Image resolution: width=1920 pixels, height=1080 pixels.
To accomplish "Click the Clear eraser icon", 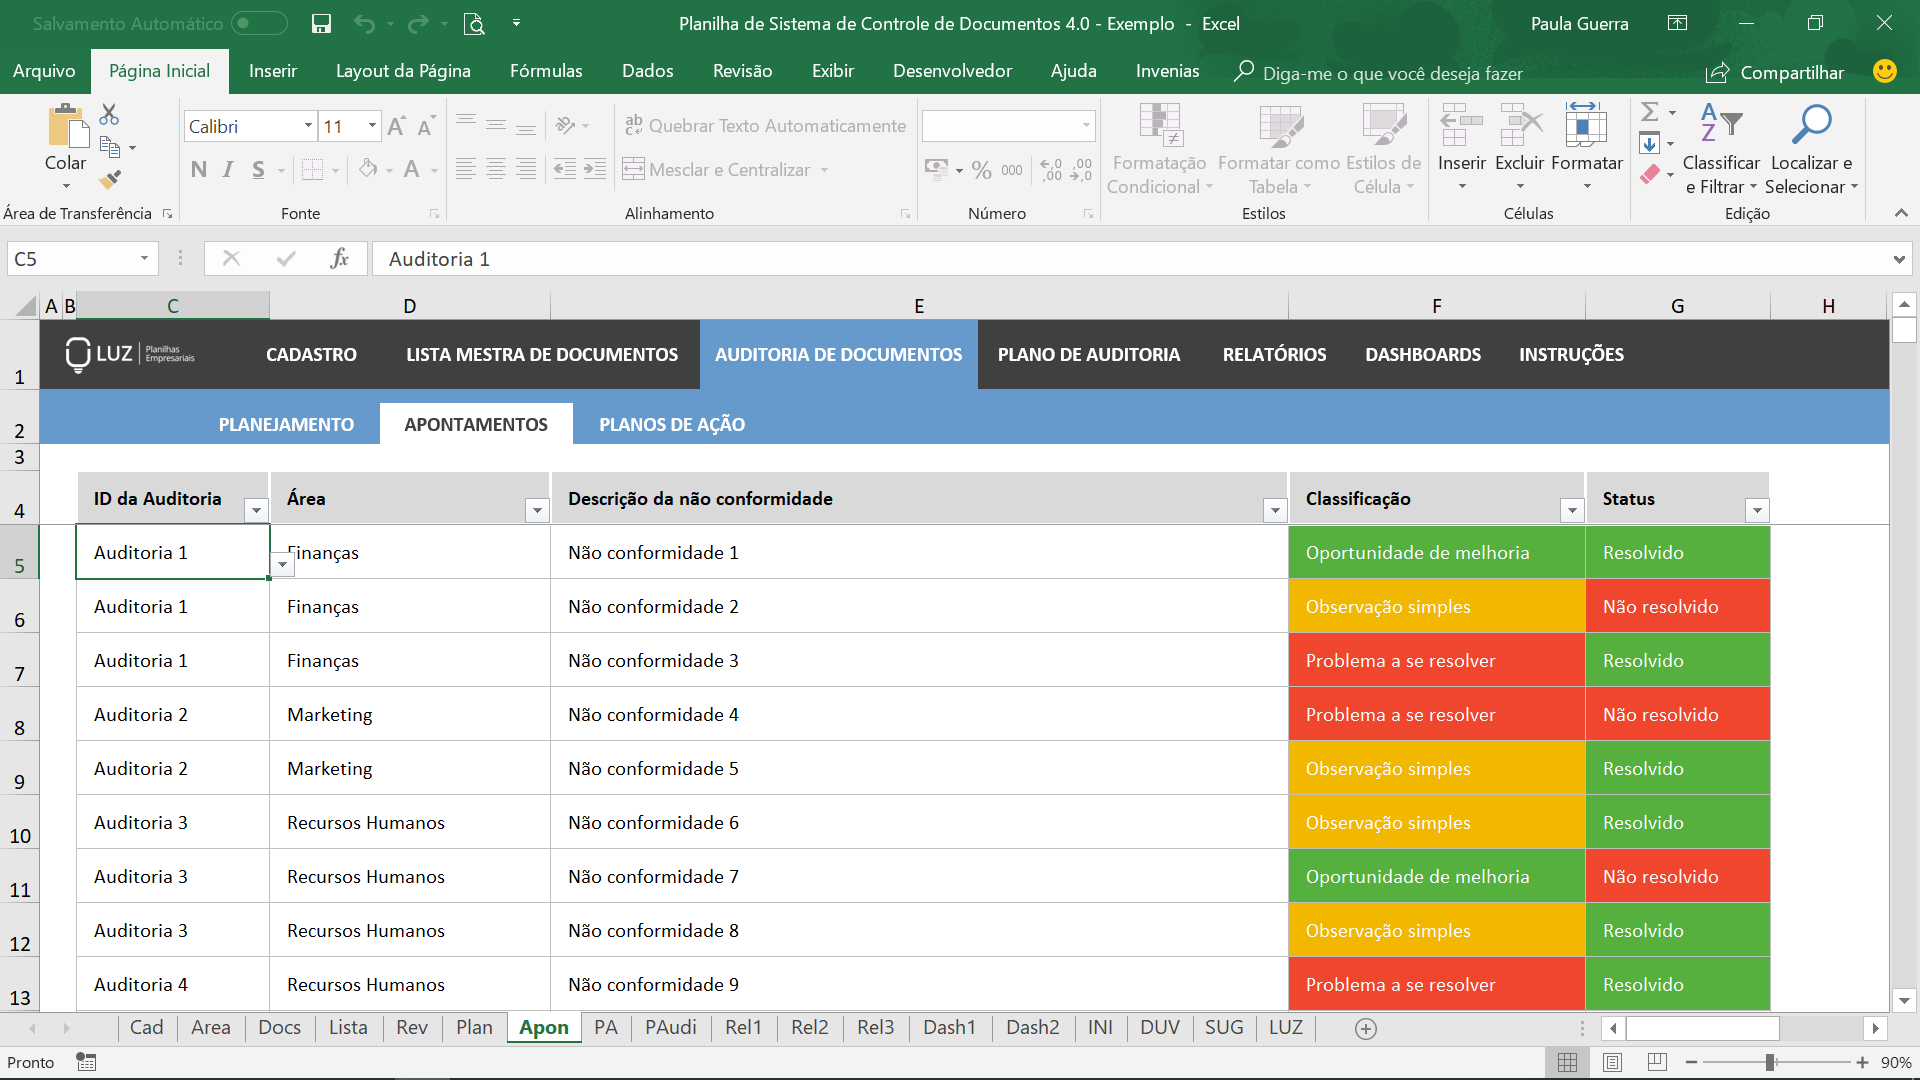I will point(1650,174).
